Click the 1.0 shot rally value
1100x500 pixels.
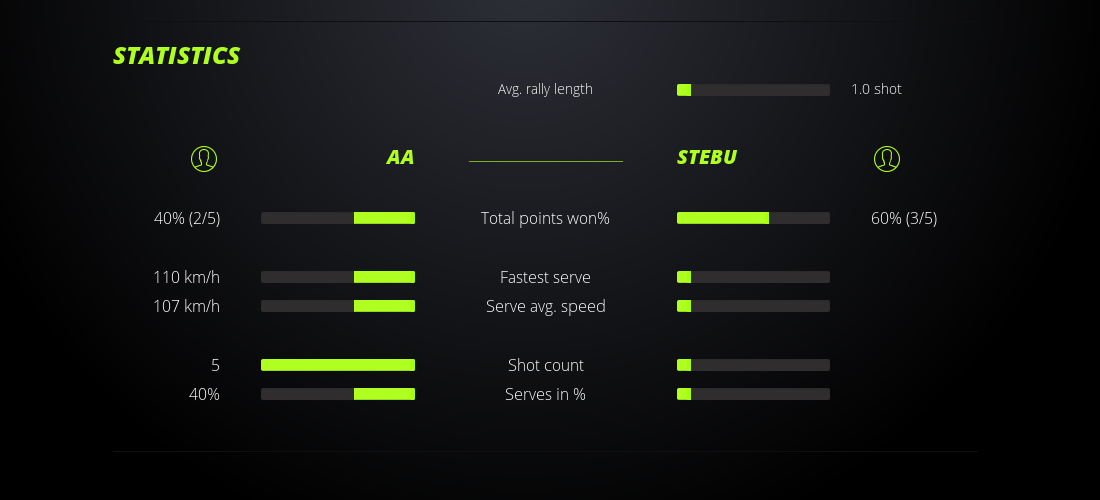(x=876, y=89)
